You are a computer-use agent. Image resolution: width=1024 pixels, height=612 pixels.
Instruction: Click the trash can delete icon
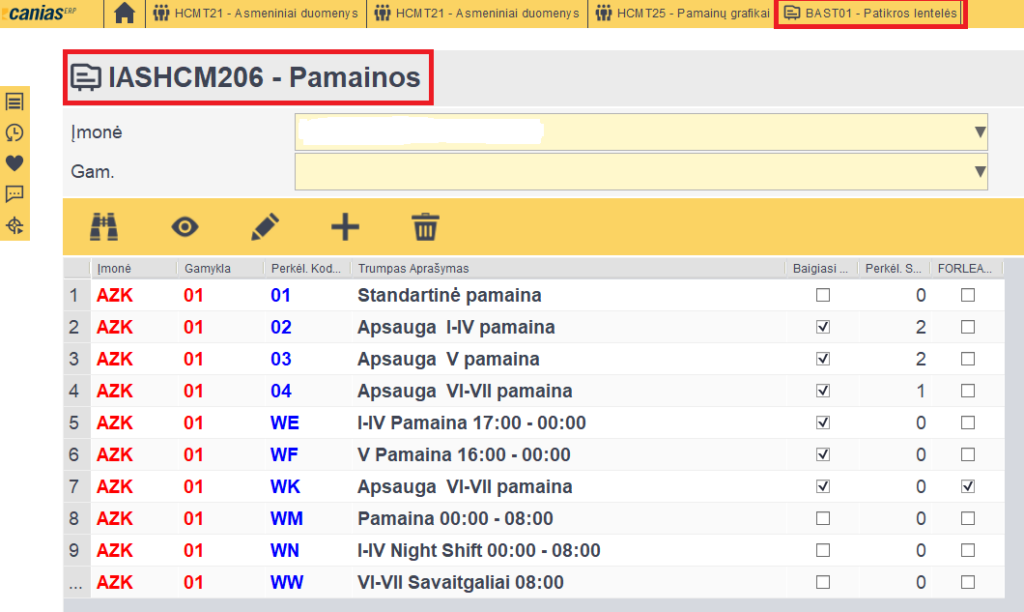click(426, 227)
